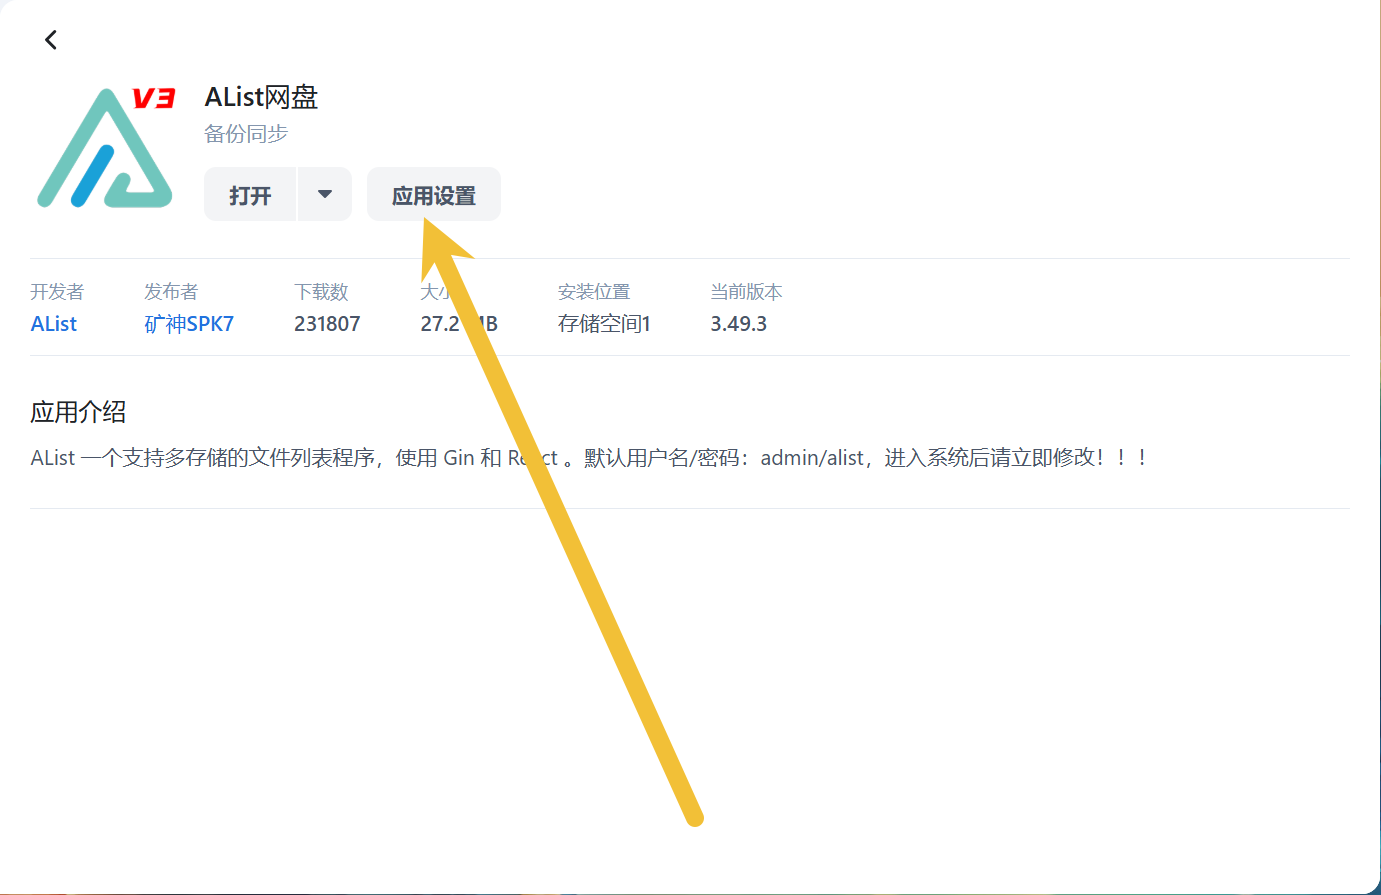Screen dimensions: 1381x895
Task: Click the 下载数 label
Action: 321,292
